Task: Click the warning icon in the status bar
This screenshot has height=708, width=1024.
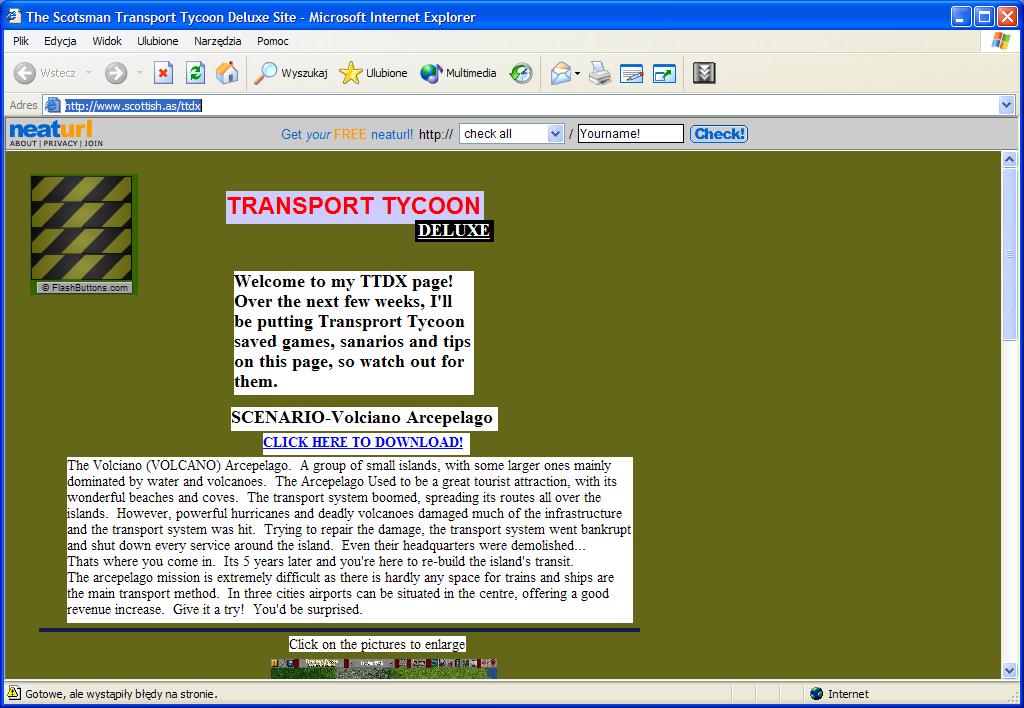Action: (x=14, y=693)
